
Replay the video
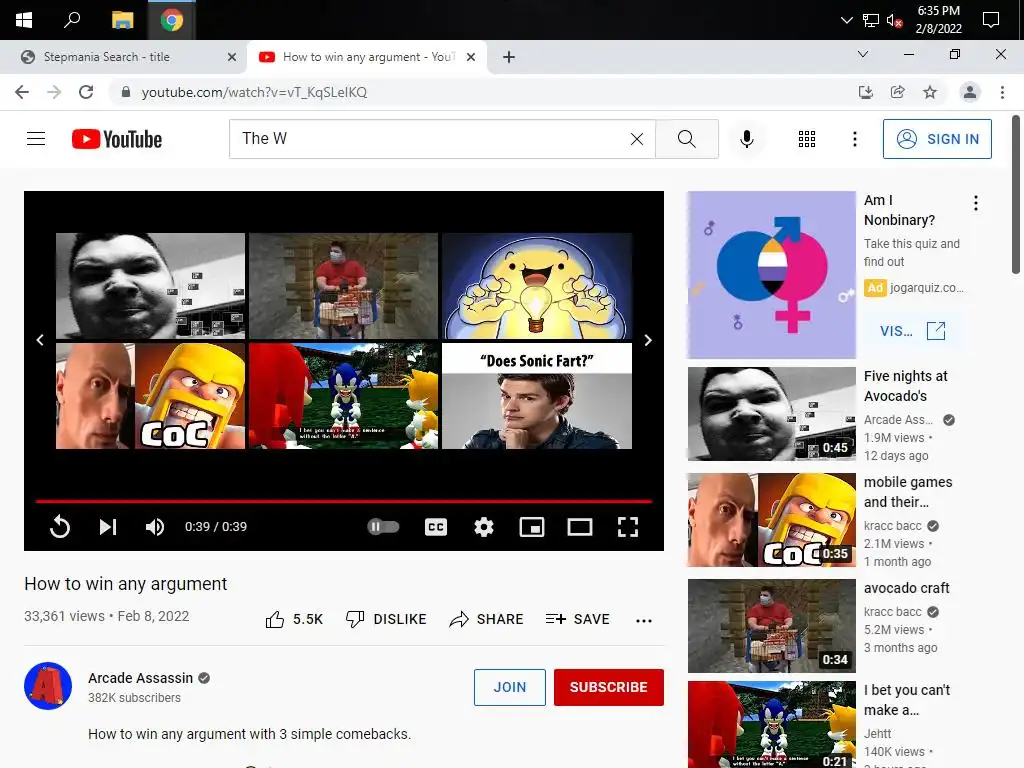(60, 526)
